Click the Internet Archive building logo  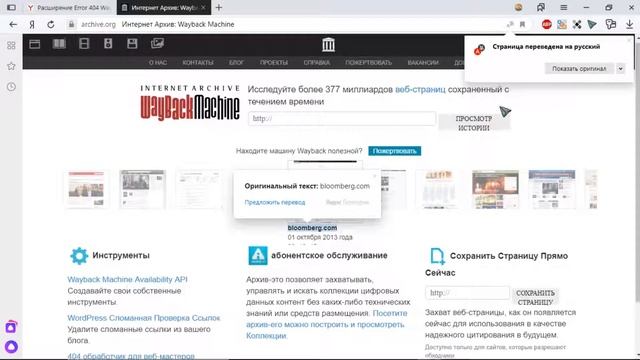point(328,44)
